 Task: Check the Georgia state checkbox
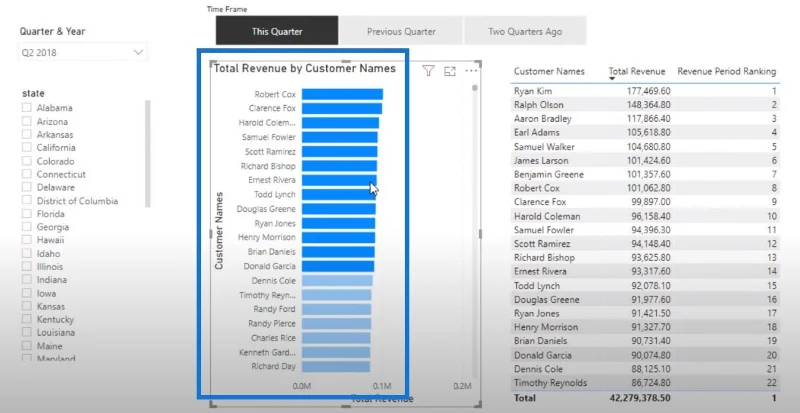tap(27, 227)
